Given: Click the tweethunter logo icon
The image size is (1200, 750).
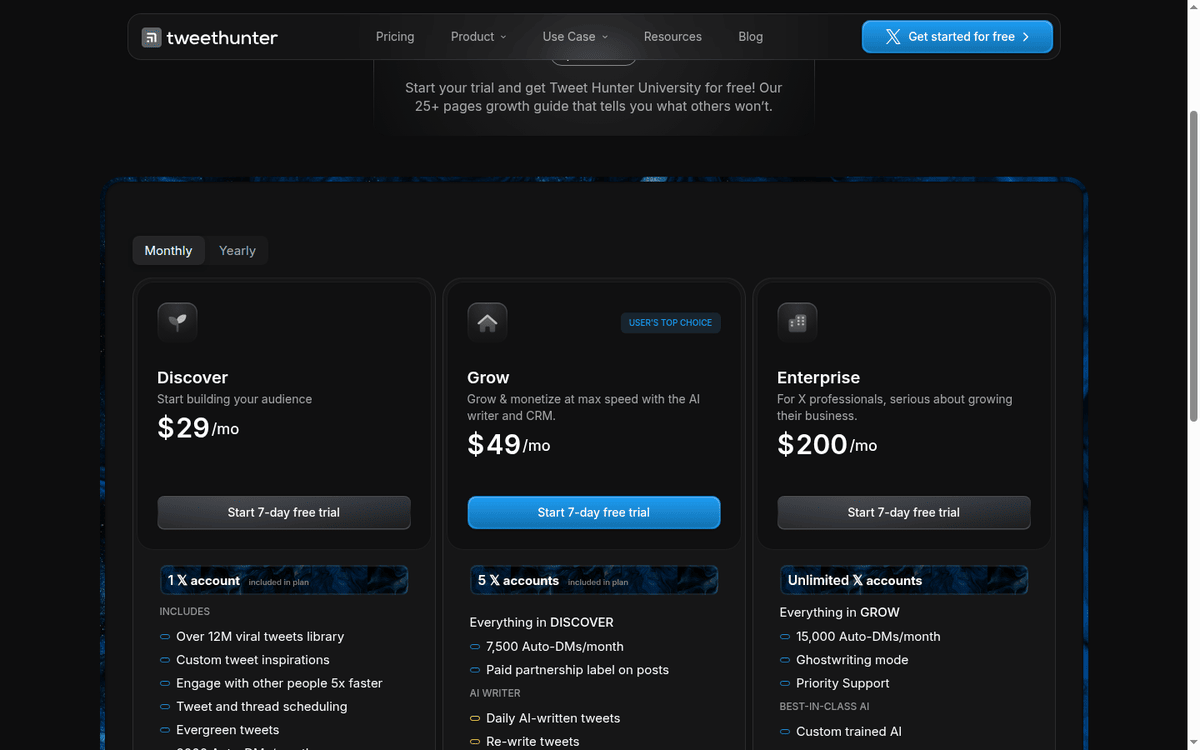Looking at the screenshot, I should pos(151,37).
